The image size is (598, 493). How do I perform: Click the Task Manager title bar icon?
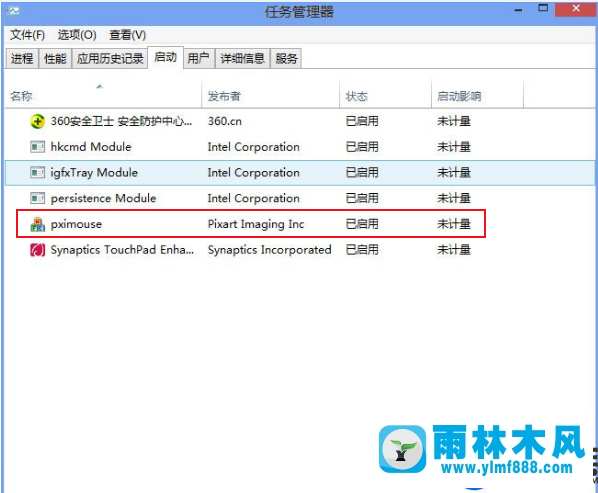(13, 11)
